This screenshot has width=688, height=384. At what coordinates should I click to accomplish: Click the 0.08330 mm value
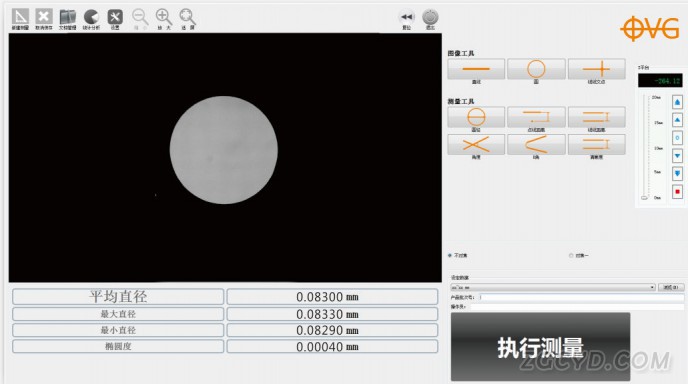click(x=327, y=314)
